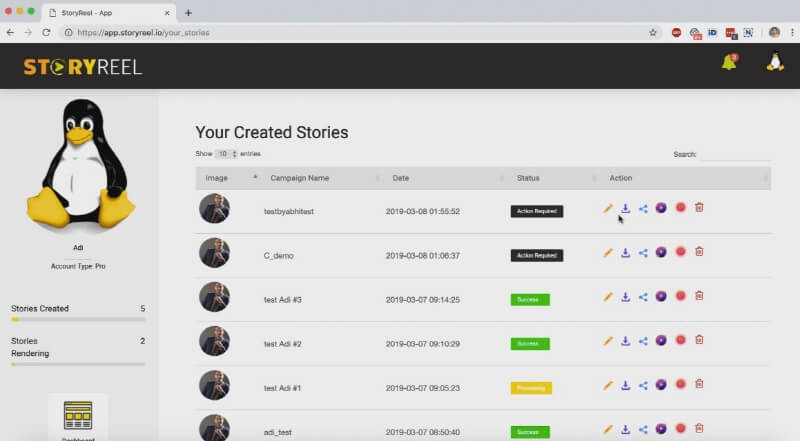Switch to the StoryReel - App browser tab
This screenshot has width=800, height=441.
(109, 13)
